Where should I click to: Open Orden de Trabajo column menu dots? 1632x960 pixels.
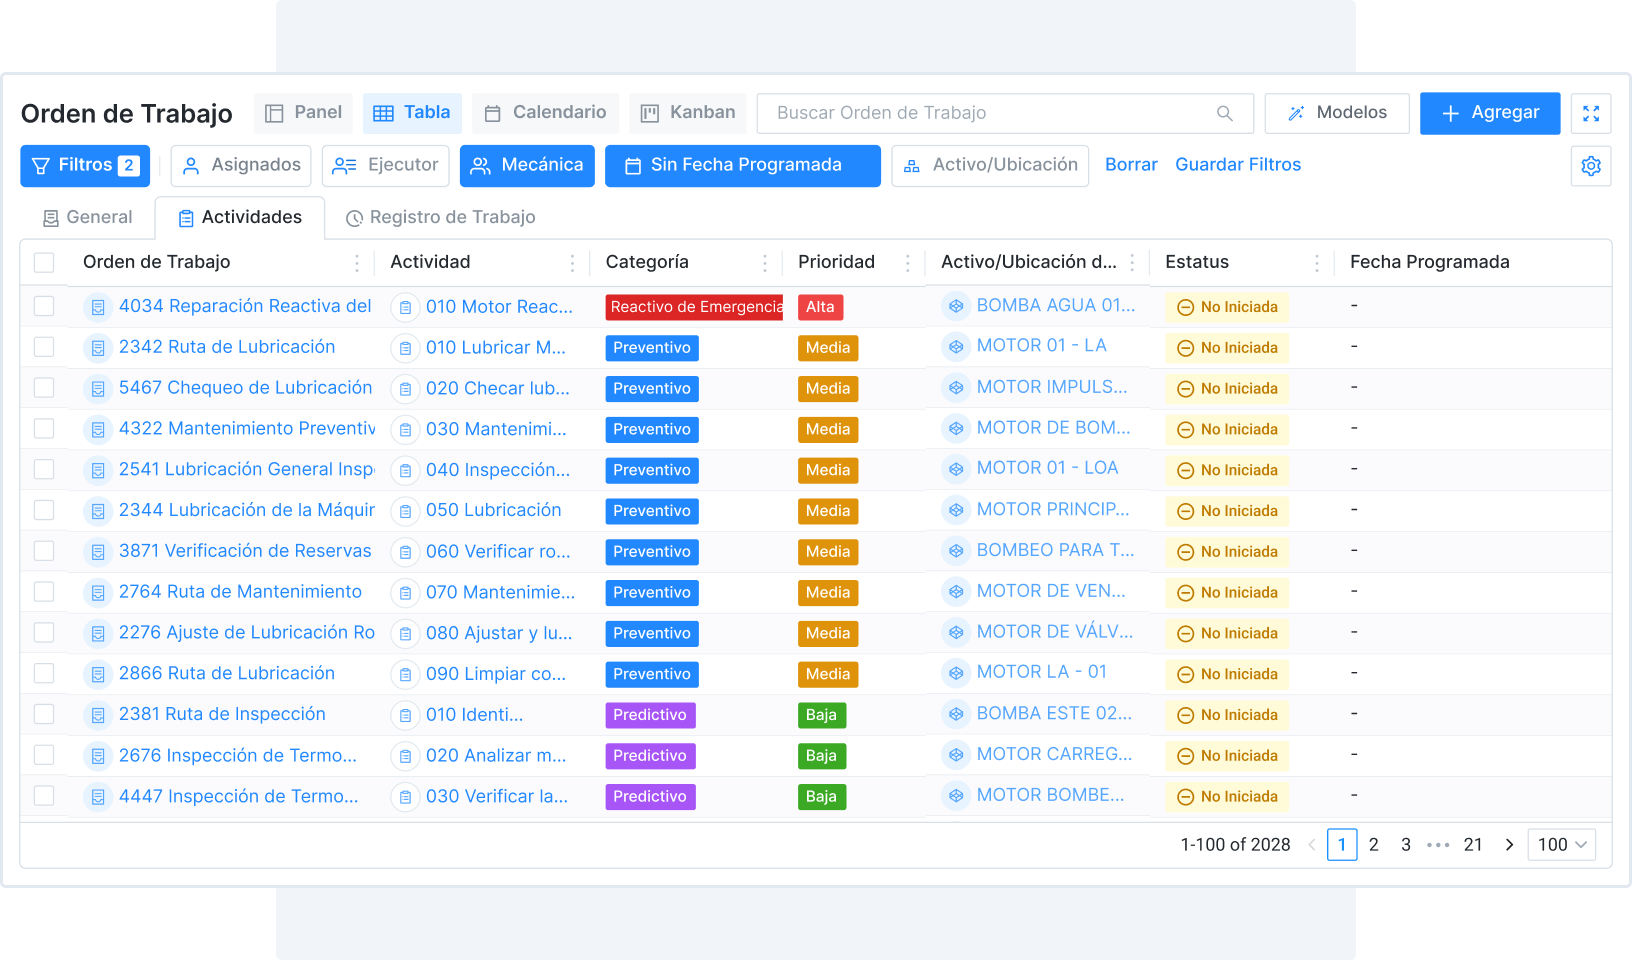tap(357, 263)
